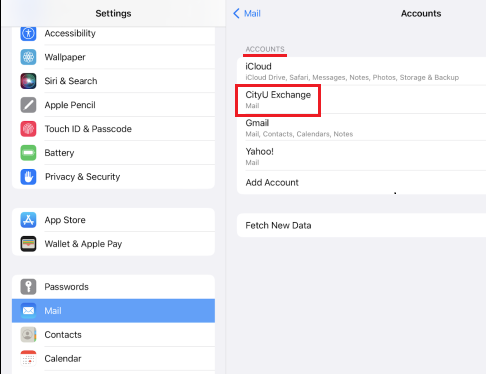Viewport: 486px width, 374px height.
Task: Open the Battery icon entry
Action: point(28,153)
